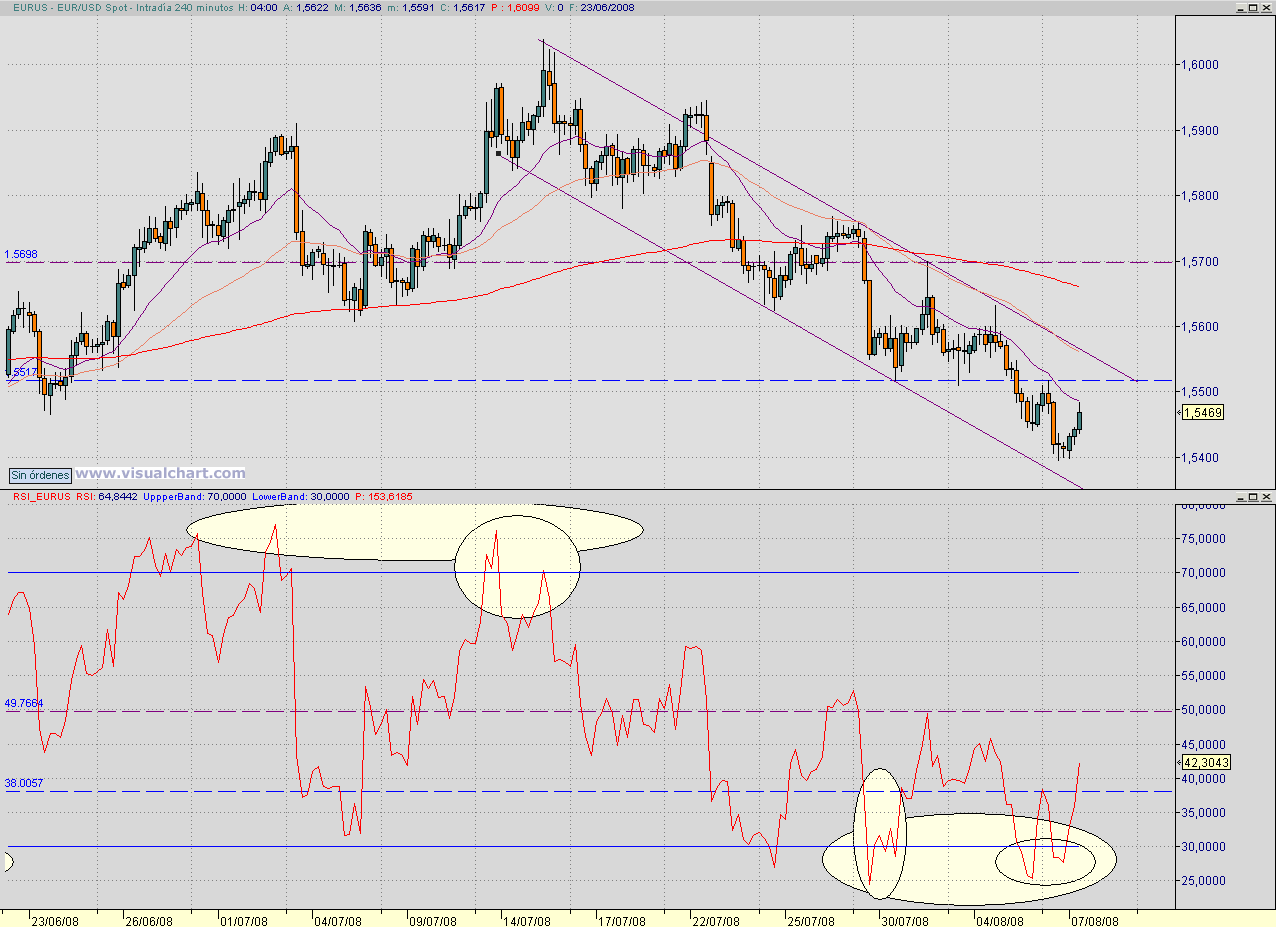Click the 22/07/08 date on time axis

pos(716,920)
